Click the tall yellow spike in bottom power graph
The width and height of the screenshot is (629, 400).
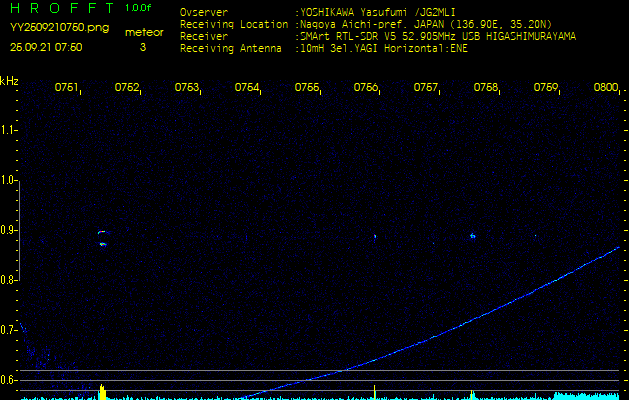[x=102, y=389]
